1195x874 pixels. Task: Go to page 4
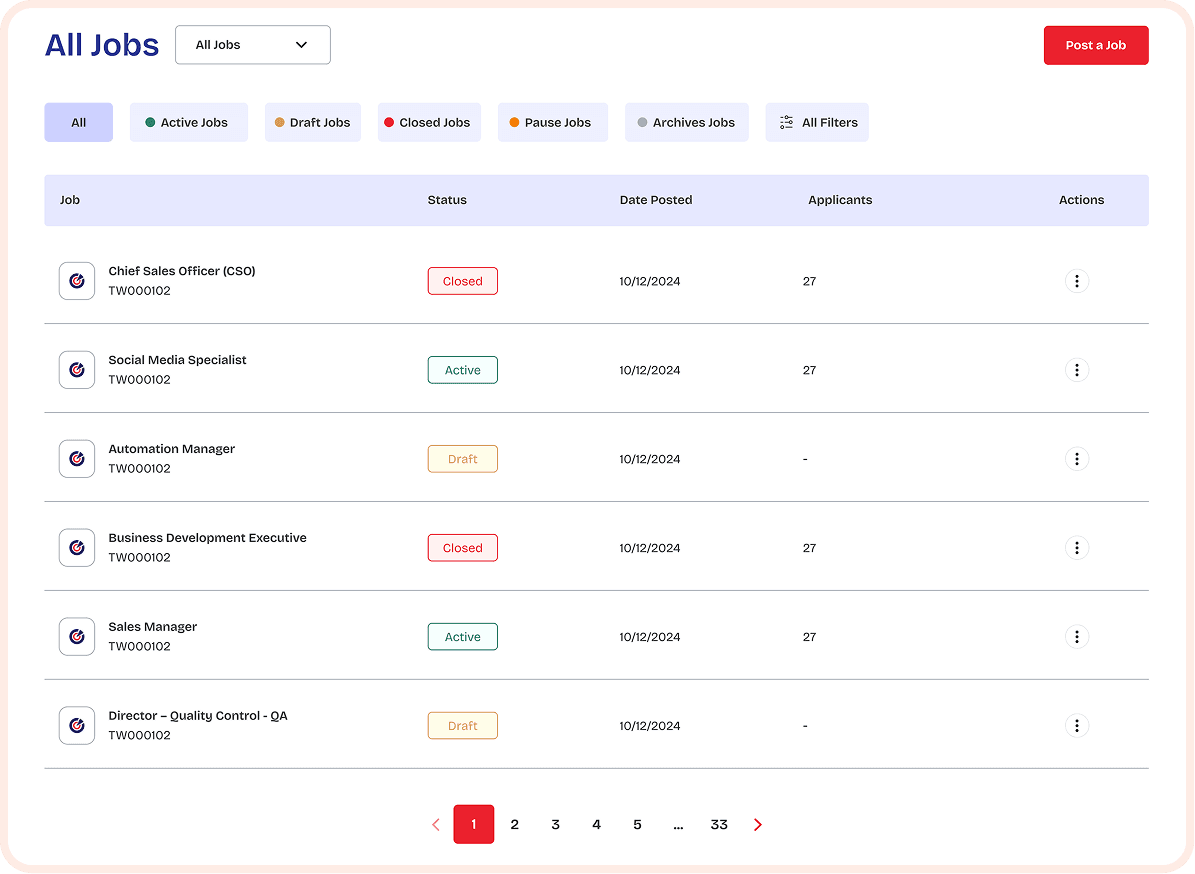point(597,824)
